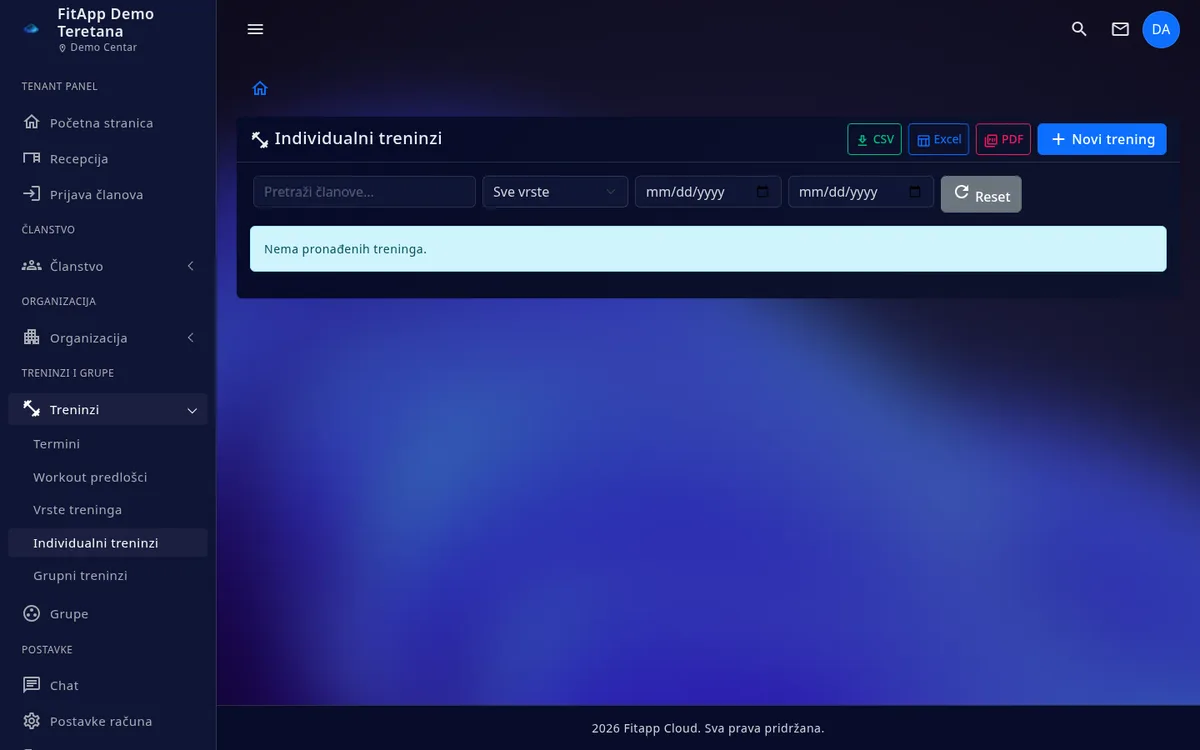Open the calendar picker of the second date field
Image resolution: width=1200 pixels, height=750 pixels.
click(915, 192)
